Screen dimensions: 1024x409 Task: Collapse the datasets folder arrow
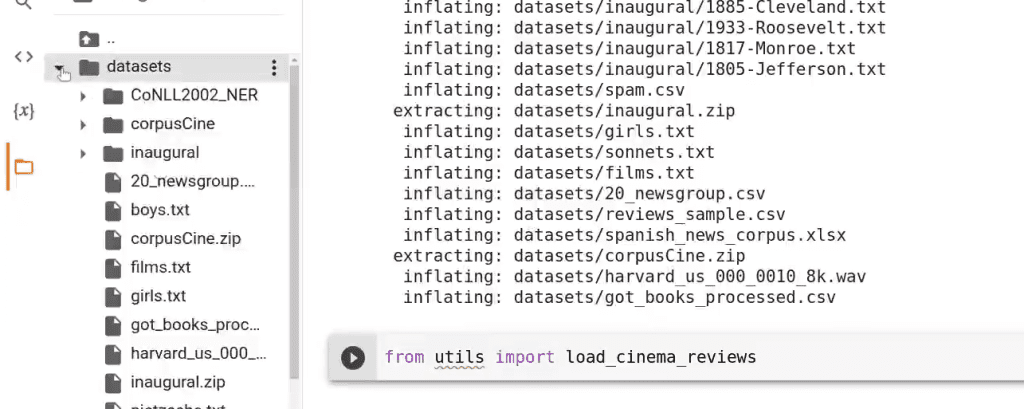coord(59,67)
